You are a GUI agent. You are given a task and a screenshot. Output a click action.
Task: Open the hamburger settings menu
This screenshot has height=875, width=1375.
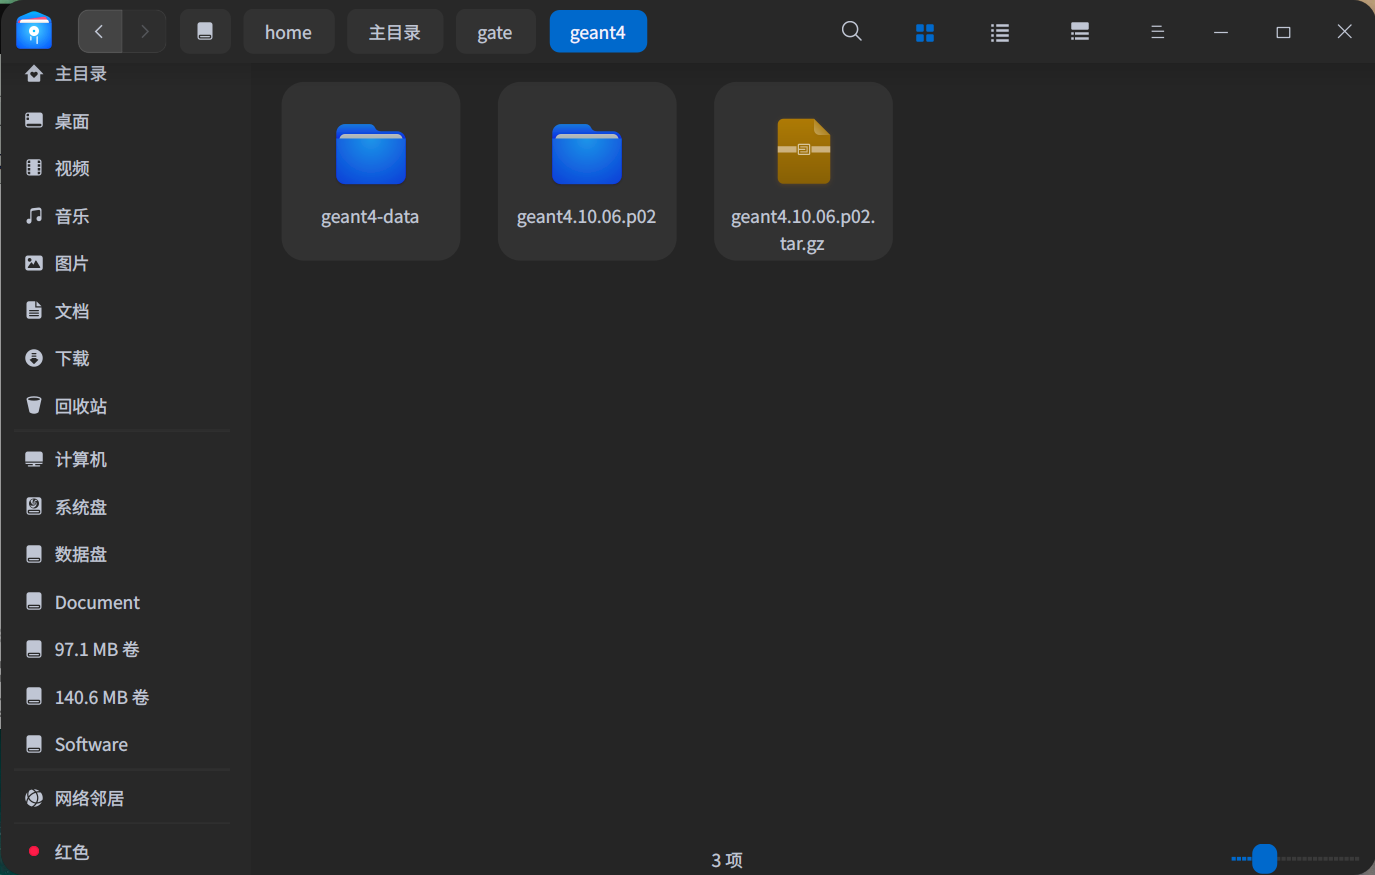tap(1157, 31)
